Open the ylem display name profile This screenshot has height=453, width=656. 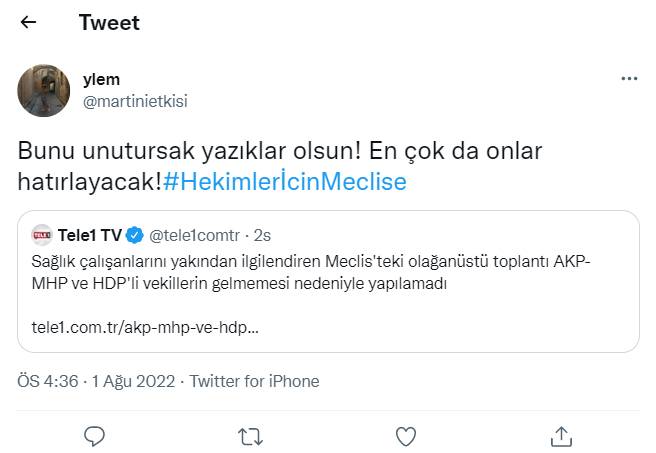point(101,79)
